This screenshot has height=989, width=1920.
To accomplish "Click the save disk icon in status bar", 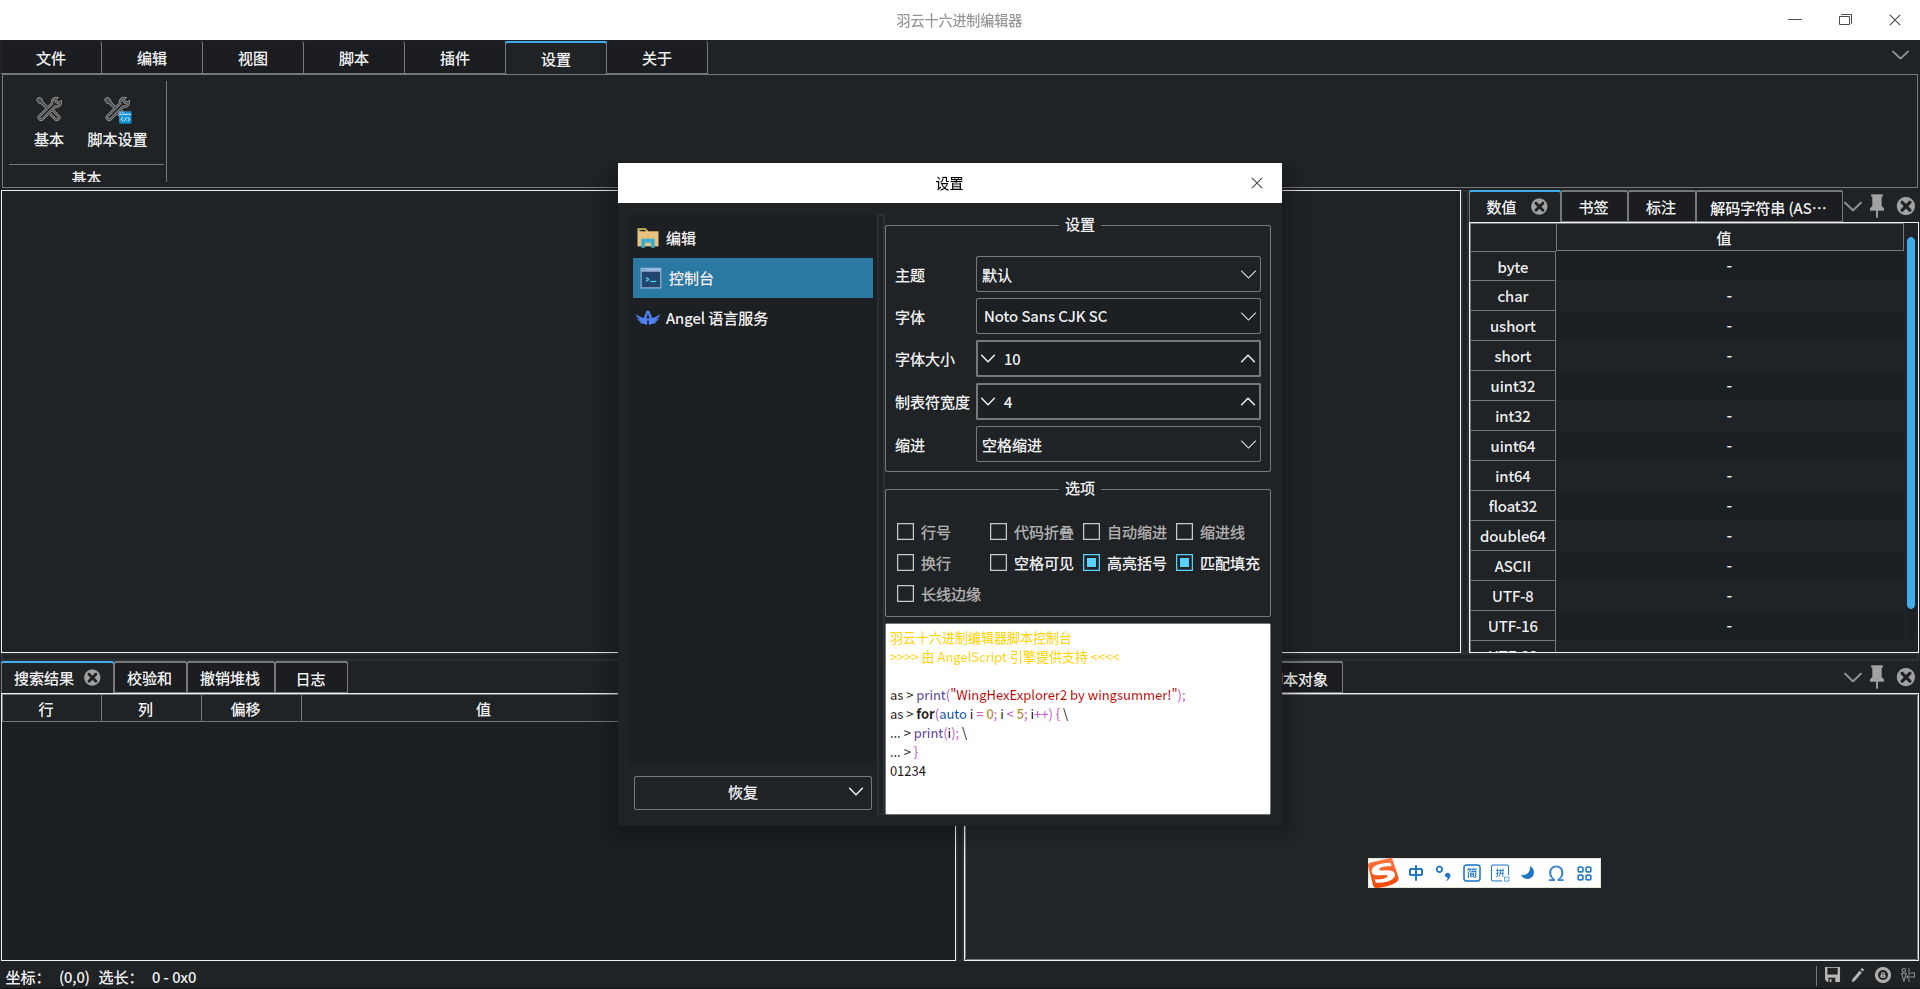I will (1832, 975).
